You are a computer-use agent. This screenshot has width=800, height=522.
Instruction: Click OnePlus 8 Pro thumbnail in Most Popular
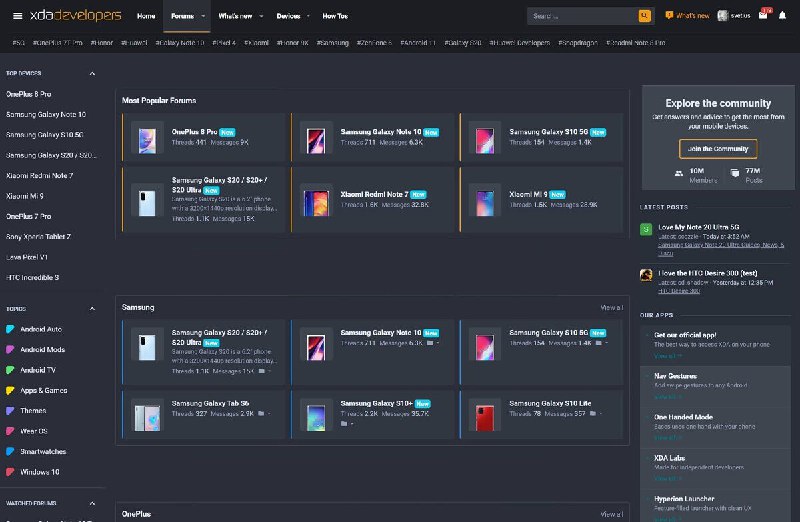pyautogui.click(x=147, y=138)
